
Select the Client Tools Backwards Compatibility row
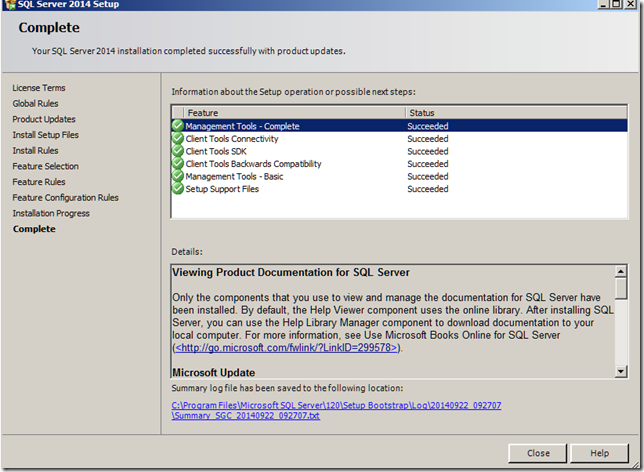(x=399, y=163)
